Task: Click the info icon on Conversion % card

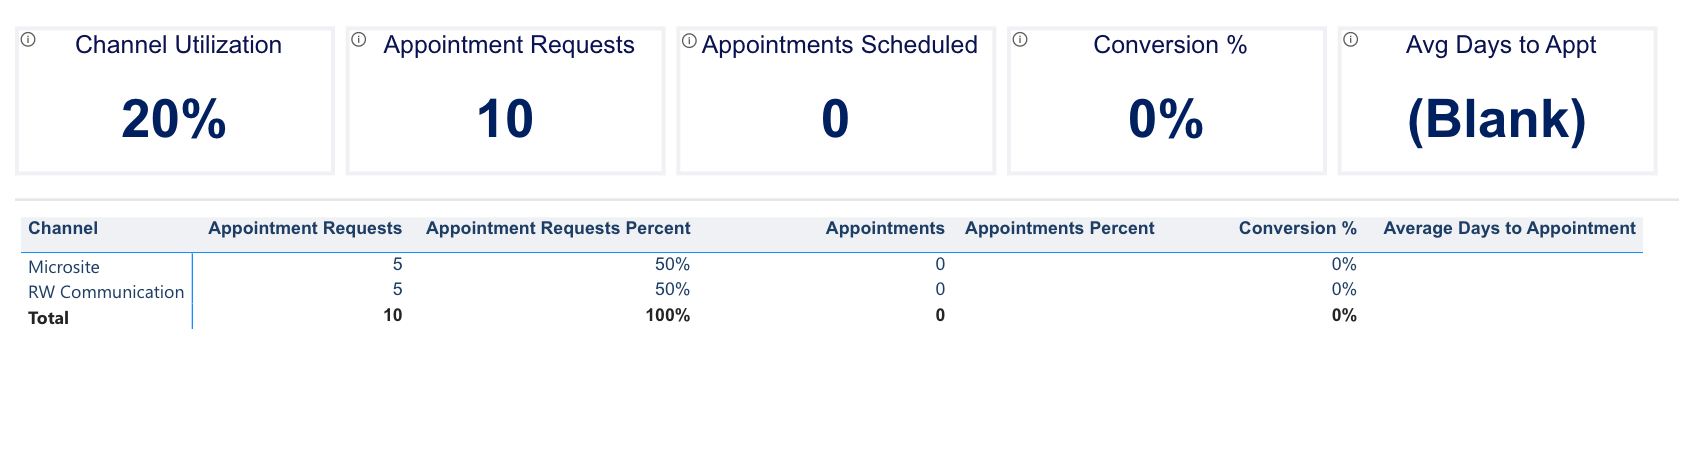Action: tap(1020, 40)
